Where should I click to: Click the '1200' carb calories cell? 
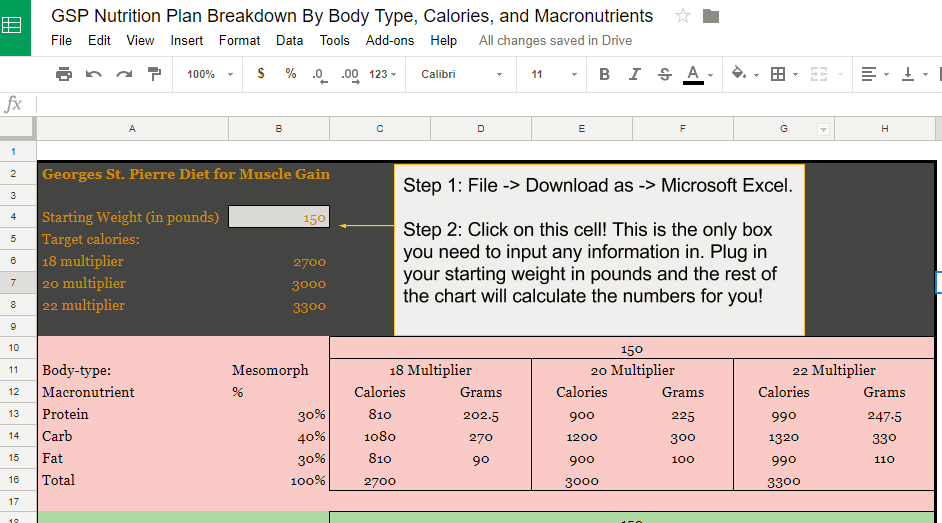pyautogui.click(x=582, y=437)
